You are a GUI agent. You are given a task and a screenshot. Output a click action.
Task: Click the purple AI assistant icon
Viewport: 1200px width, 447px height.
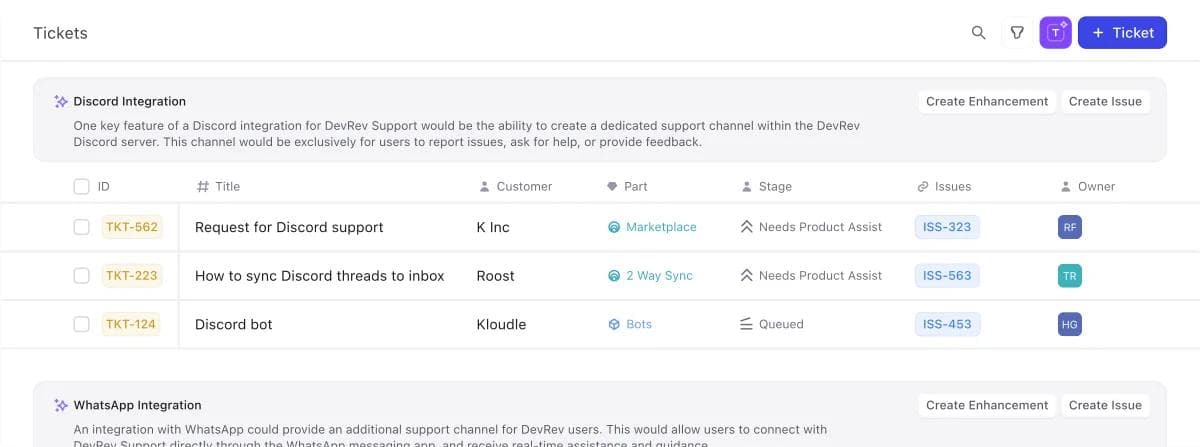(1055, 33)
